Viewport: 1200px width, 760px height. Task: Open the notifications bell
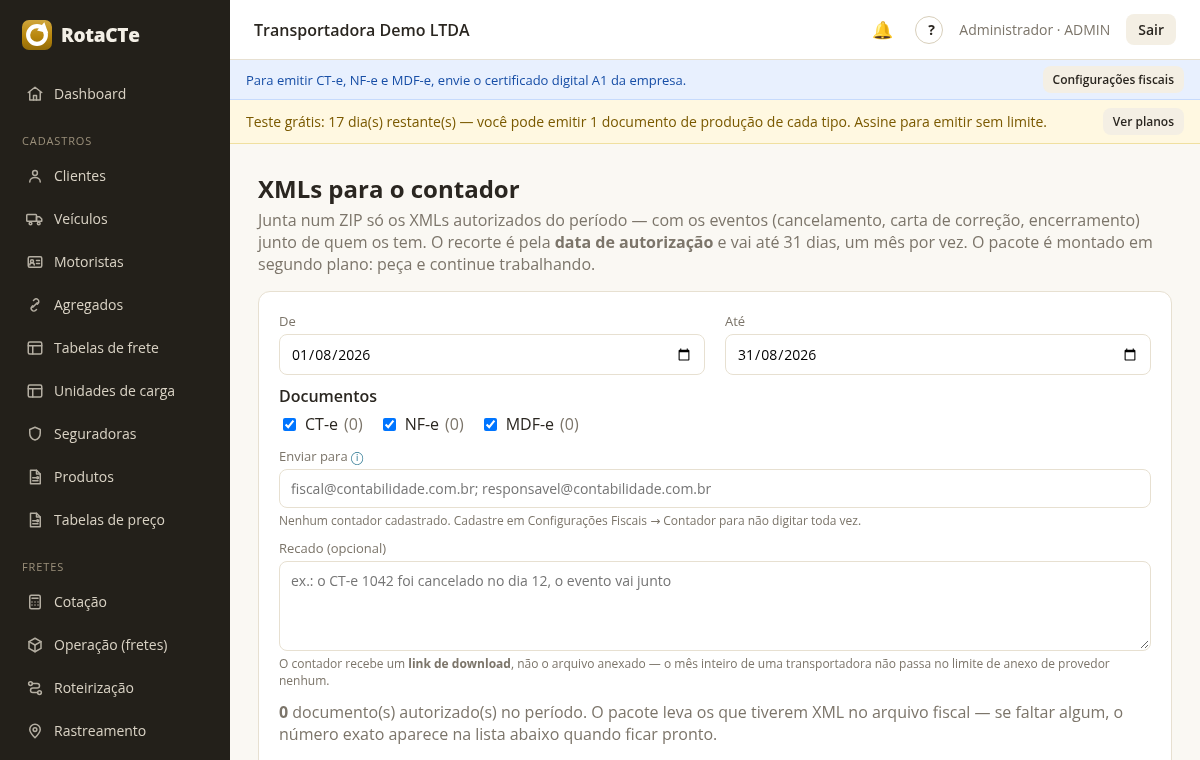[882, 30]
